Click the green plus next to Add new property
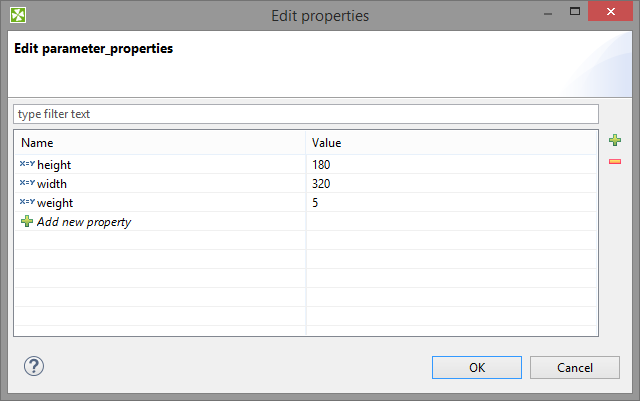This screenshot has width=640, height=401. [x=27, y=221]
